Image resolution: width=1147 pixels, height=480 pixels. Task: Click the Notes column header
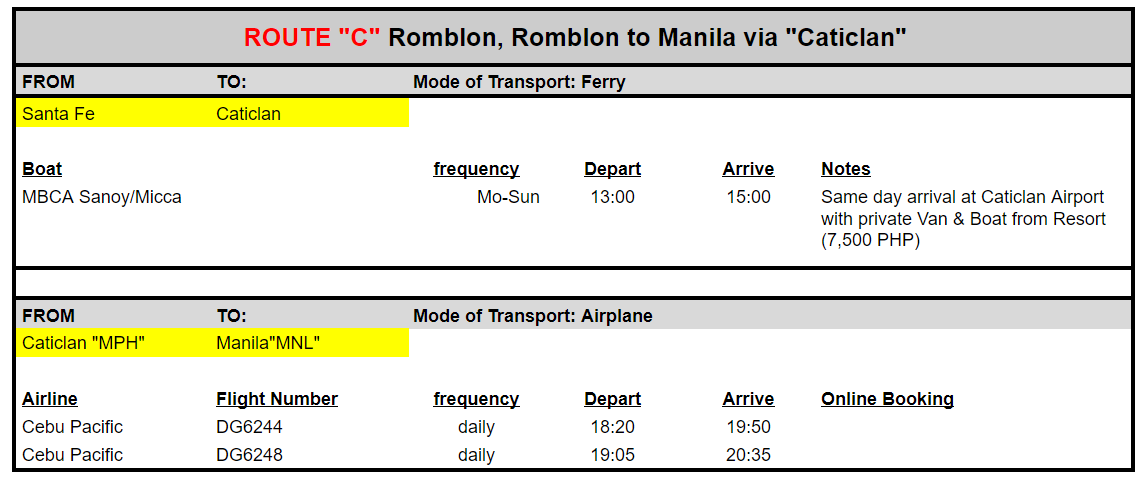[846, 169]
